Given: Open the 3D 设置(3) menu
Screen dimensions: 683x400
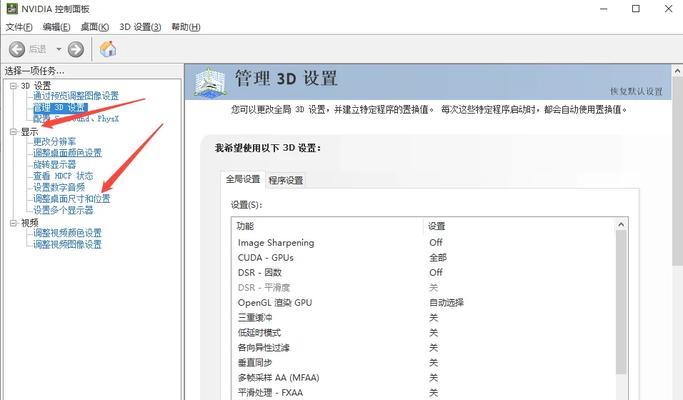Looking at the screenshot, I should [x=140, y=27].
